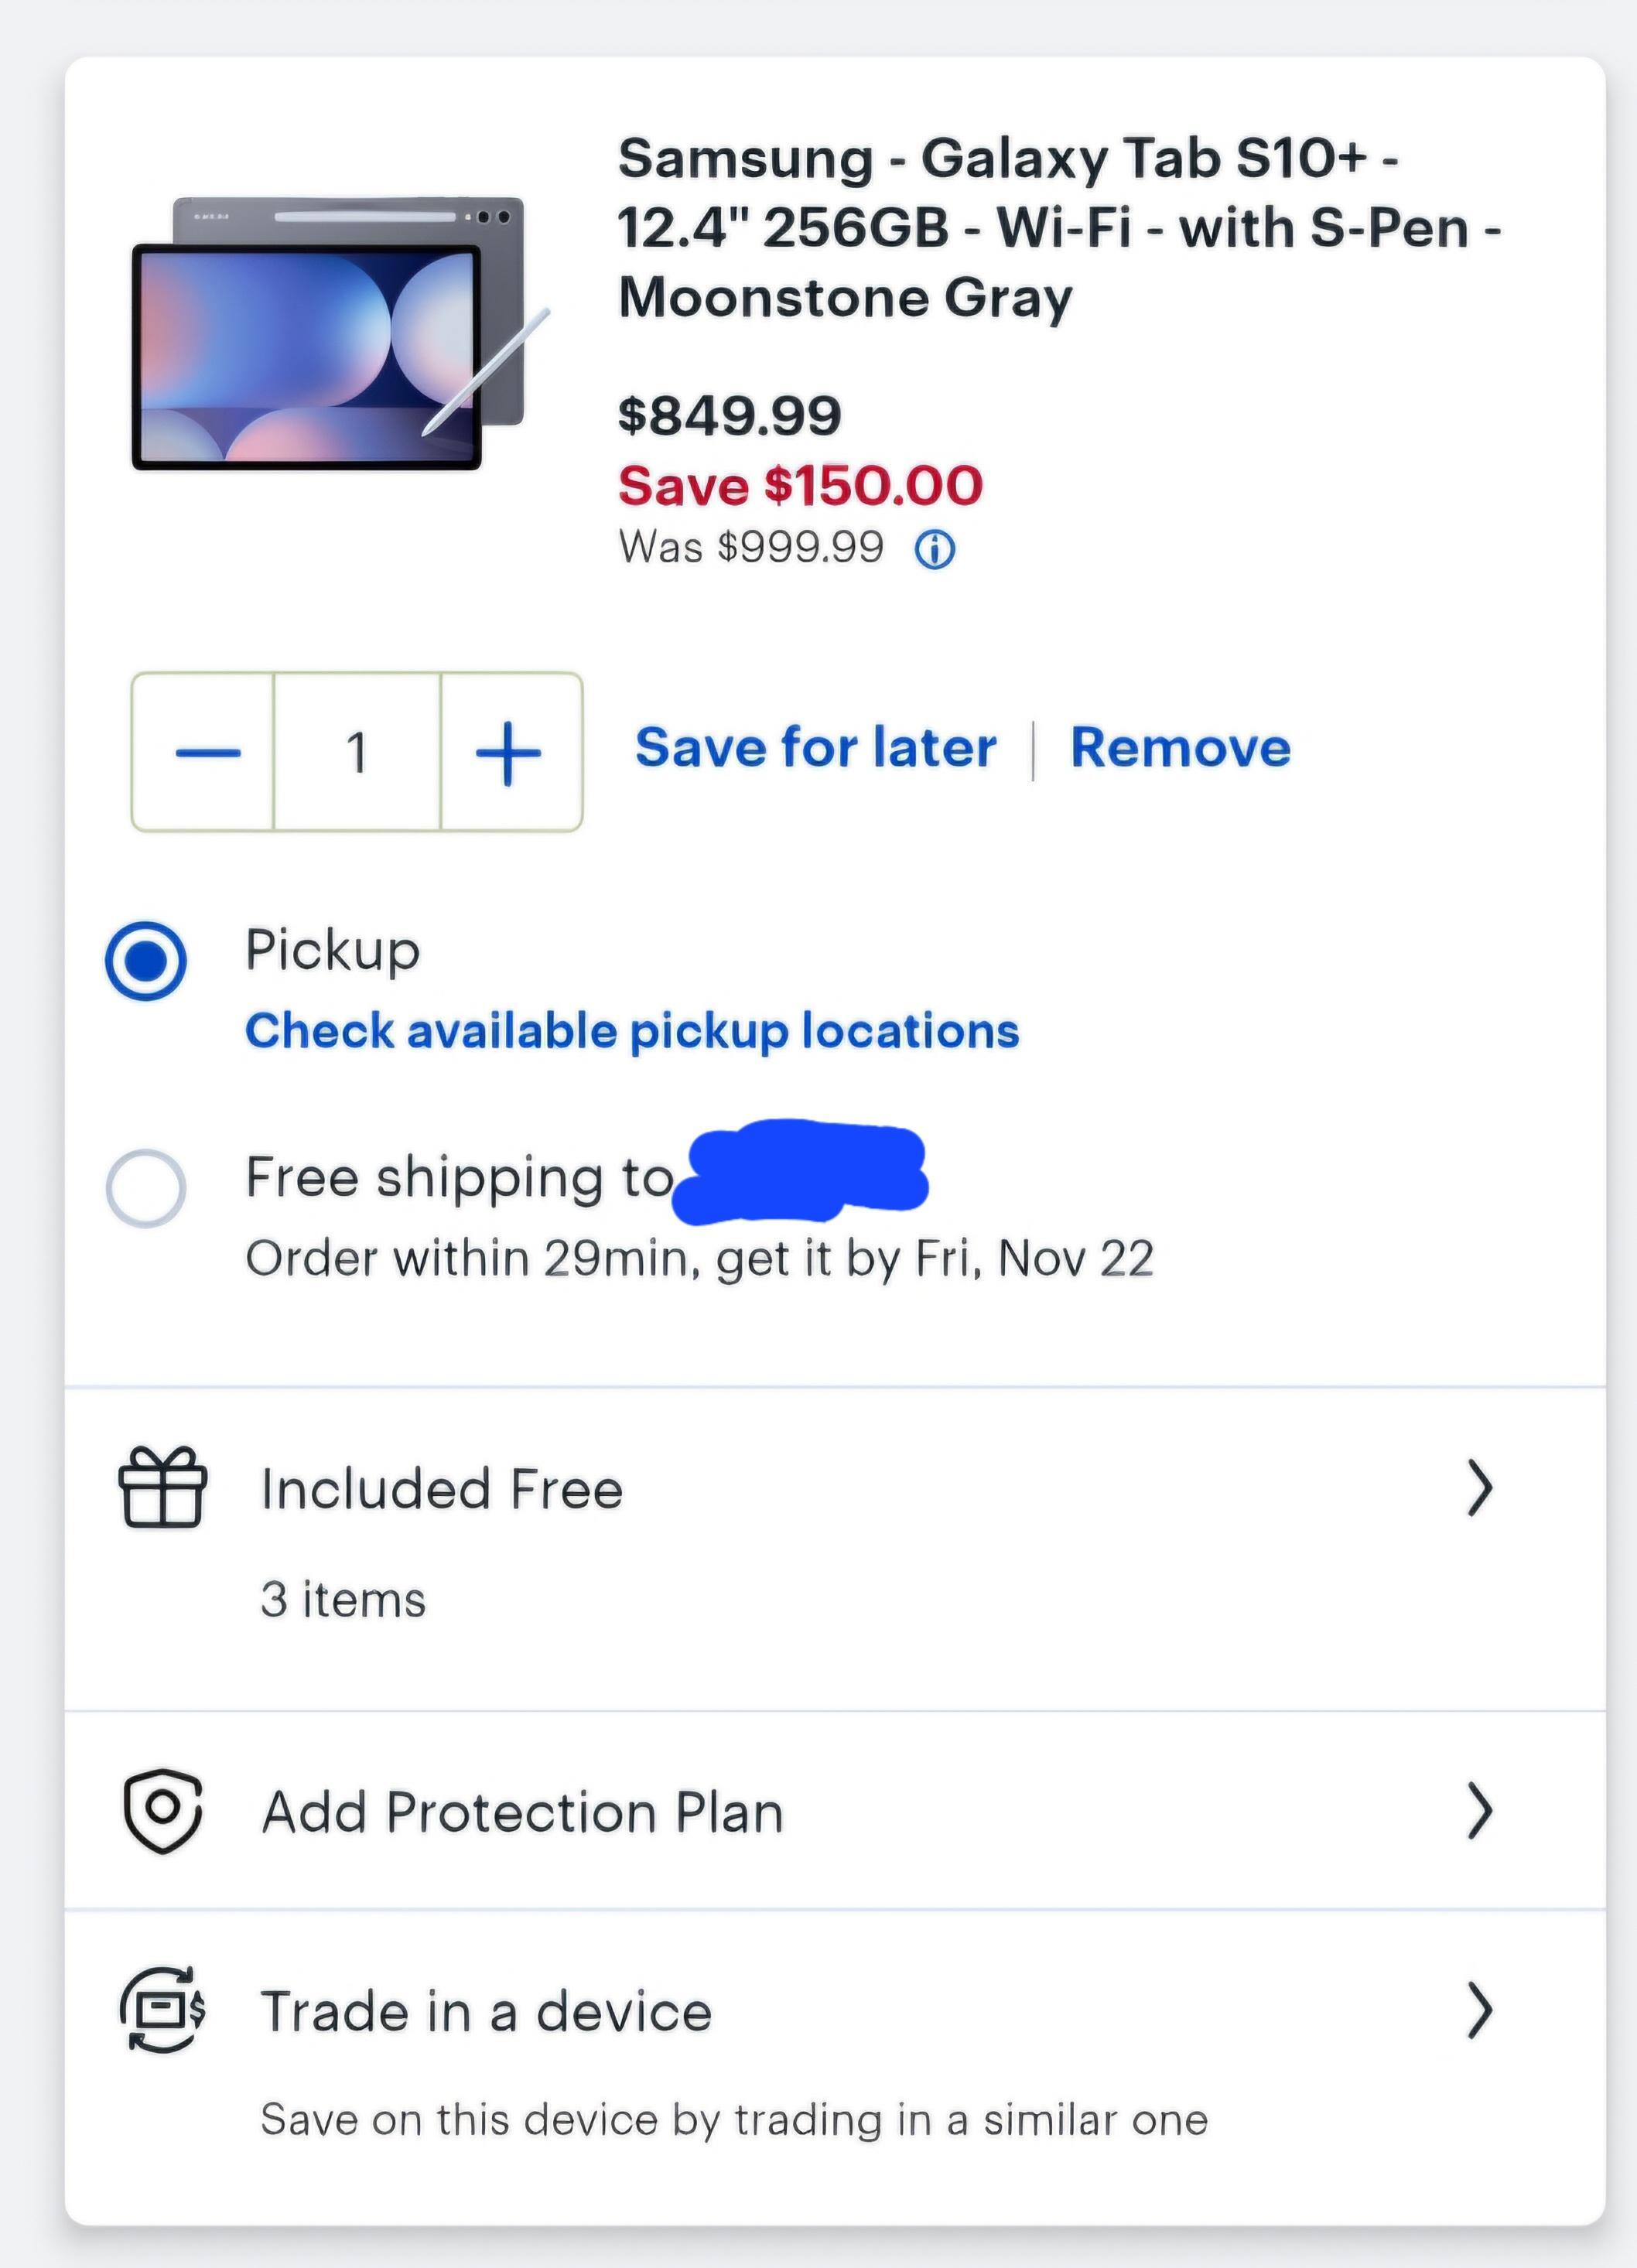Click the quantity field showing 1
The height and width of the screenshot is (2268, 1637).
[x=356, y=753]
